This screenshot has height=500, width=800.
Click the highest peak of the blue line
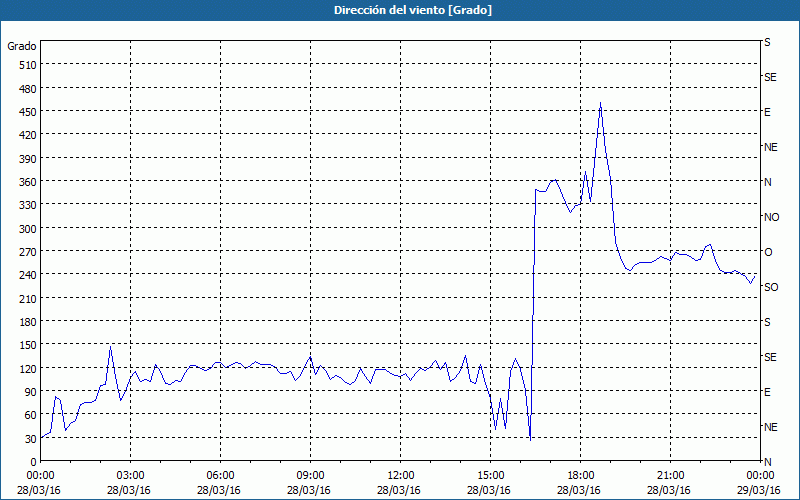pos(600,103)
